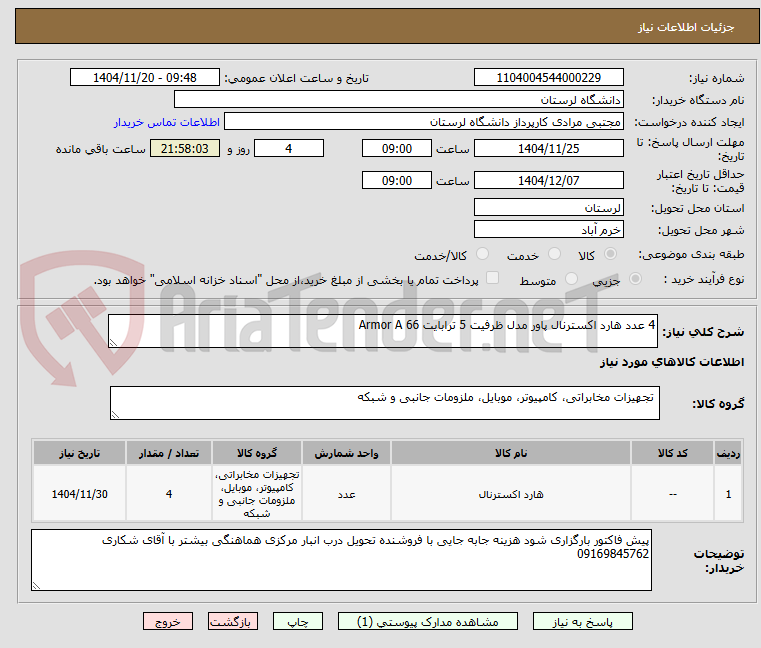The height and width of the screenshot is (648, 761).
Task: Click the 'ساعت باقی مانده' label
Action: [100, 149]
